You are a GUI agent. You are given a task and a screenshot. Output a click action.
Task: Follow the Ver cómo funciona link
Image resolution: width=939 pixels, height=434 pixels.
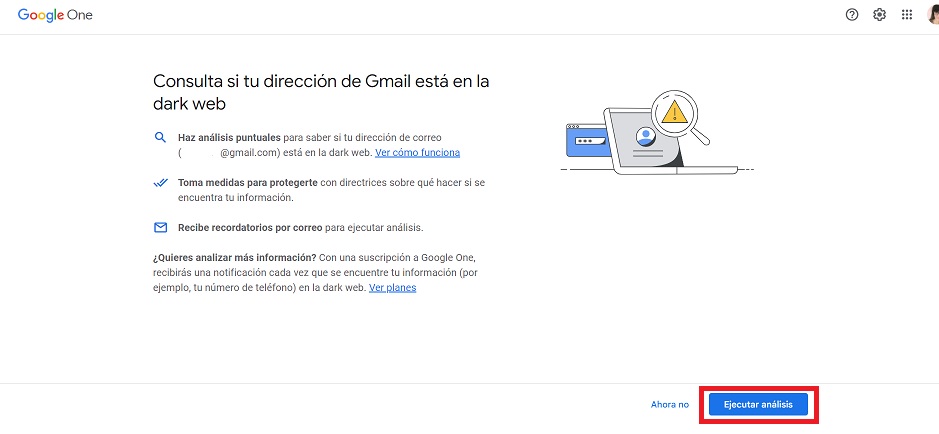point(417,153)
